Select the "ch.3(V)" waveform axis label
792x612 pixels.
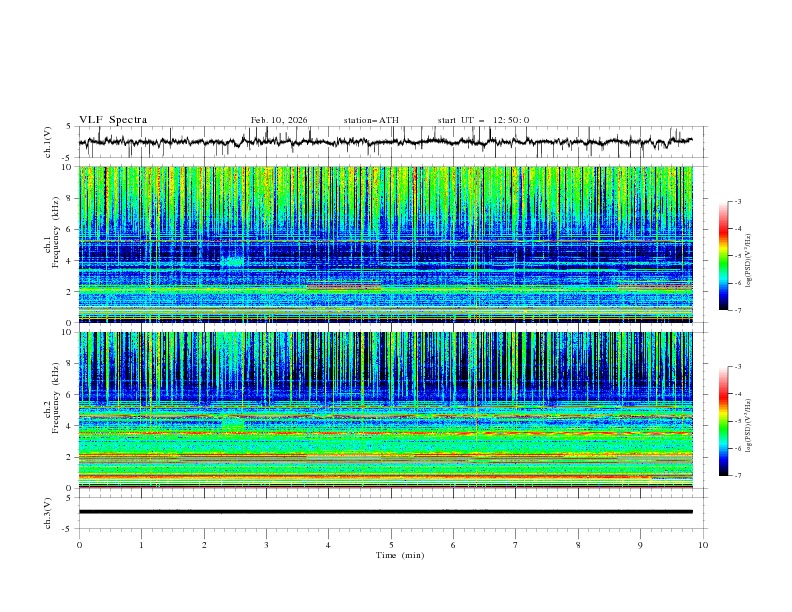click(x=48, y=513)
